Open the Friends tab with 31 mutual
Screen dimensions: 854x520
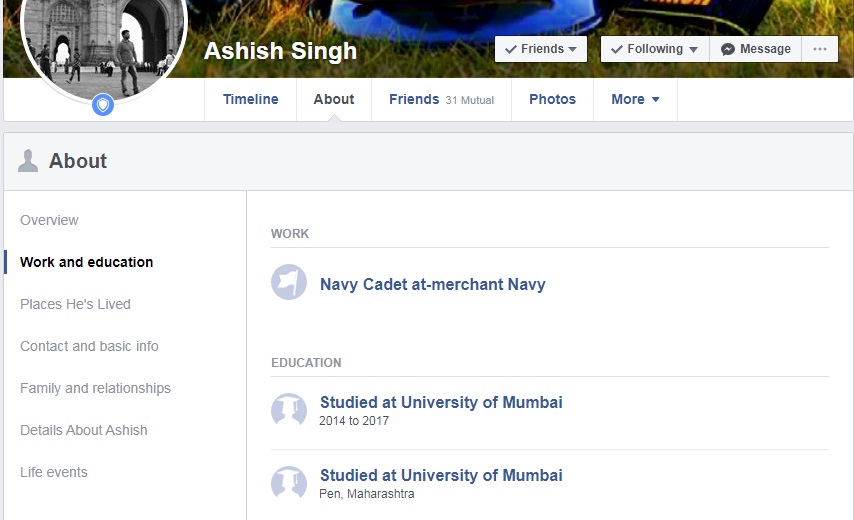pyautogui.click(x=441, y=99)
